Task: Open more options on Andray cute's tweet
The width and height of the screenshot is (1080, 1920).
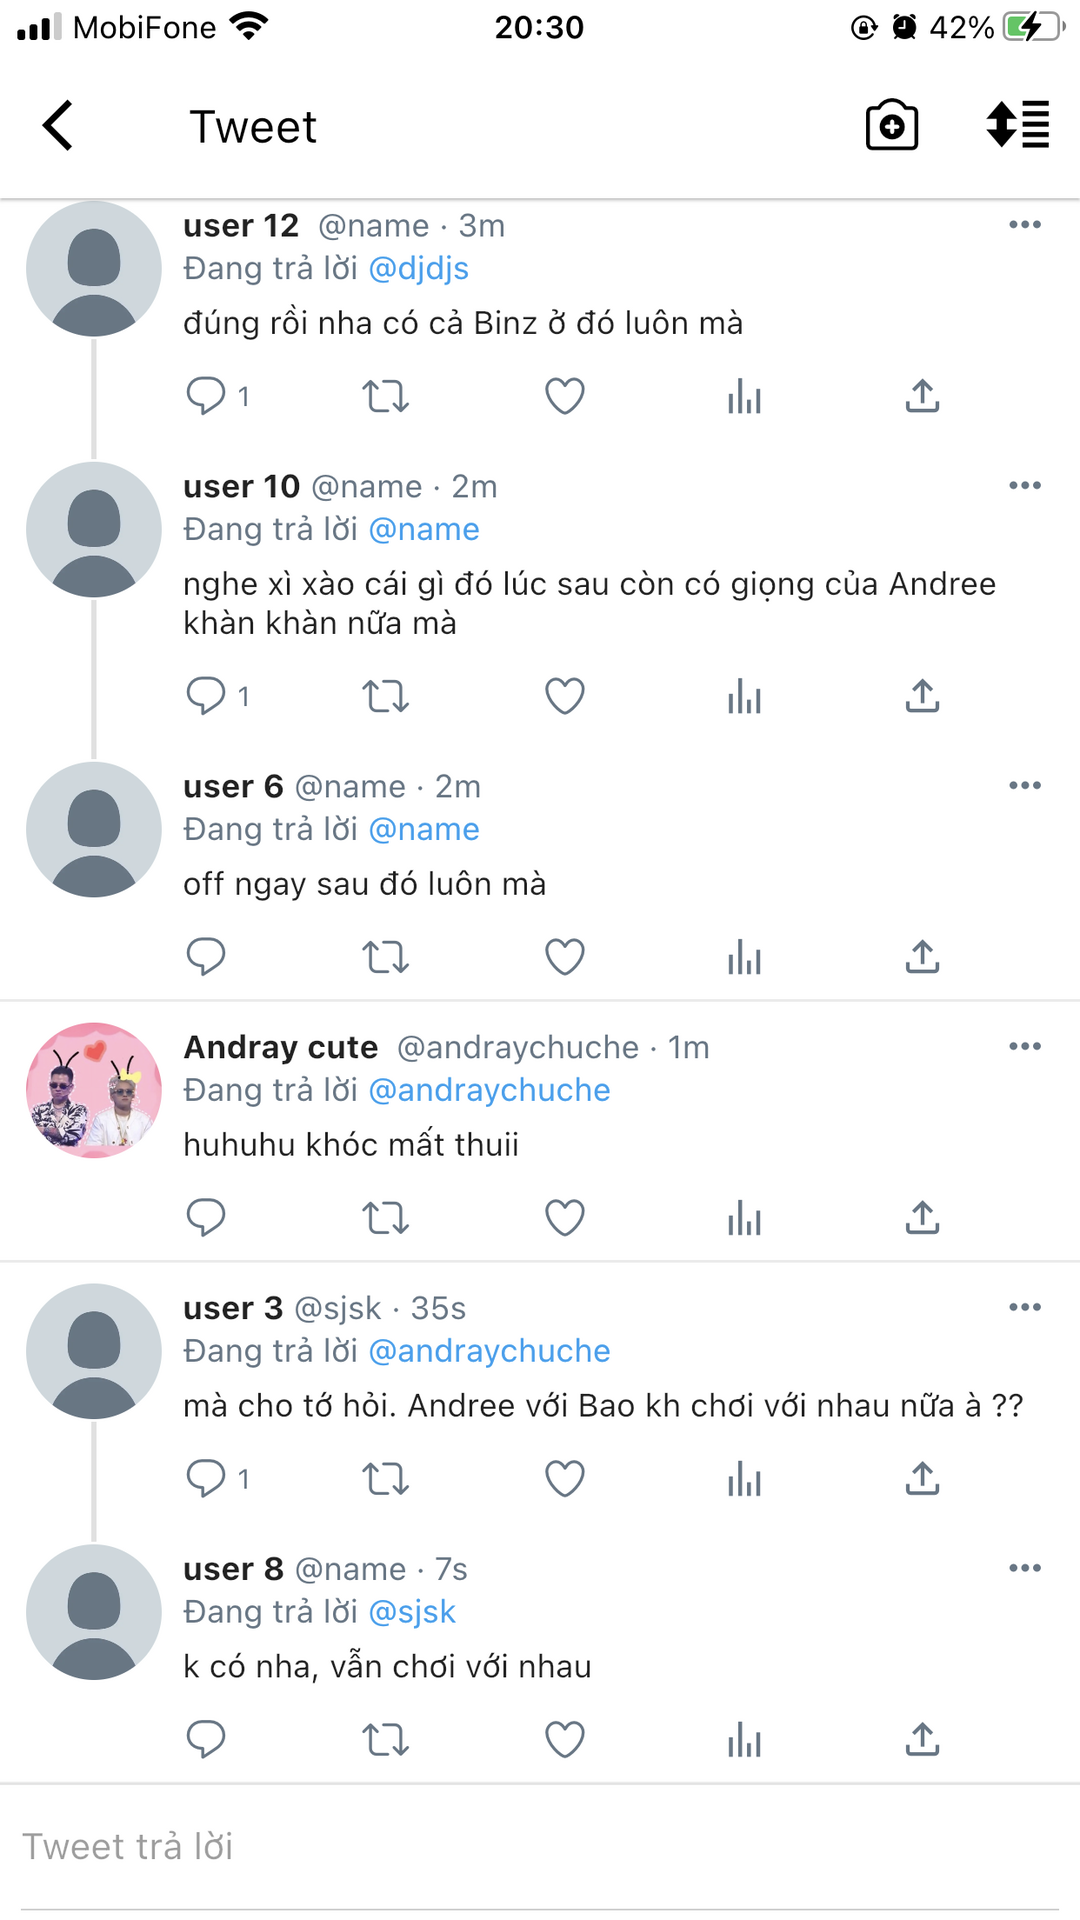Action: click(x=1024, y=1047)
